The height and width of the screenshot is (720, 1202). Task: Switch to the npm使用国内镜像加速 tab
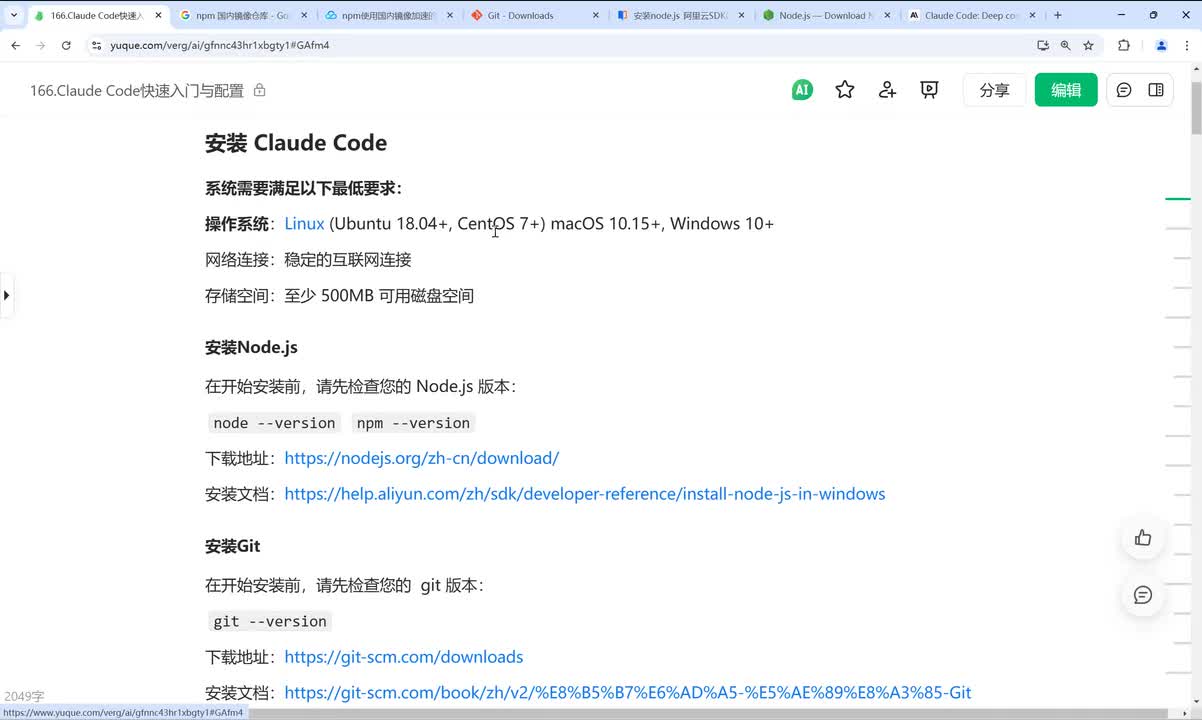(x=388, y=16)
